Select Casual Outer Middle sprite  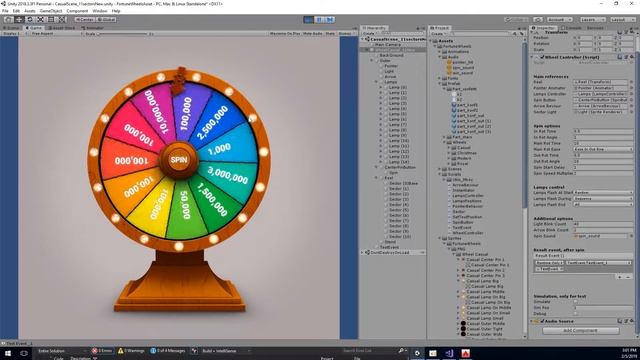pos(485,324)
